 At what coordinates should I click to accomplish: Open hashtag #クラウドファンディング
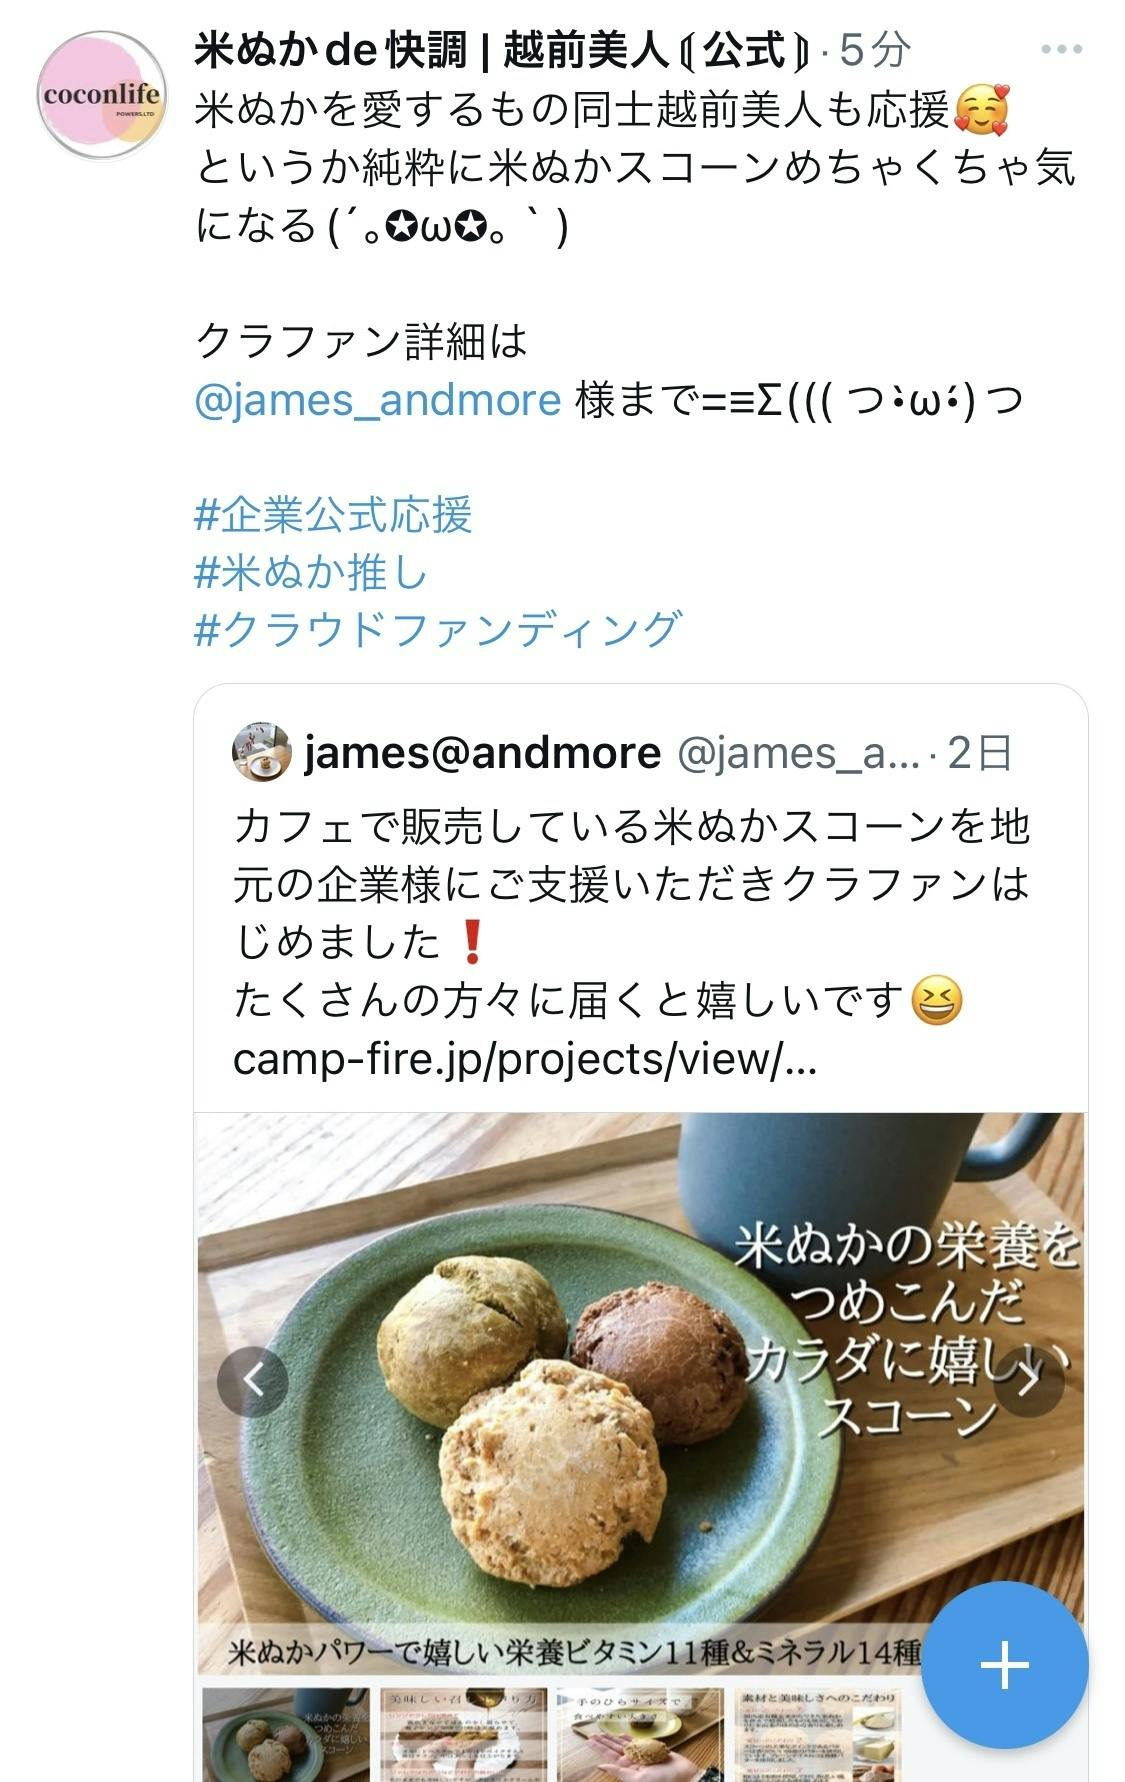438,629
